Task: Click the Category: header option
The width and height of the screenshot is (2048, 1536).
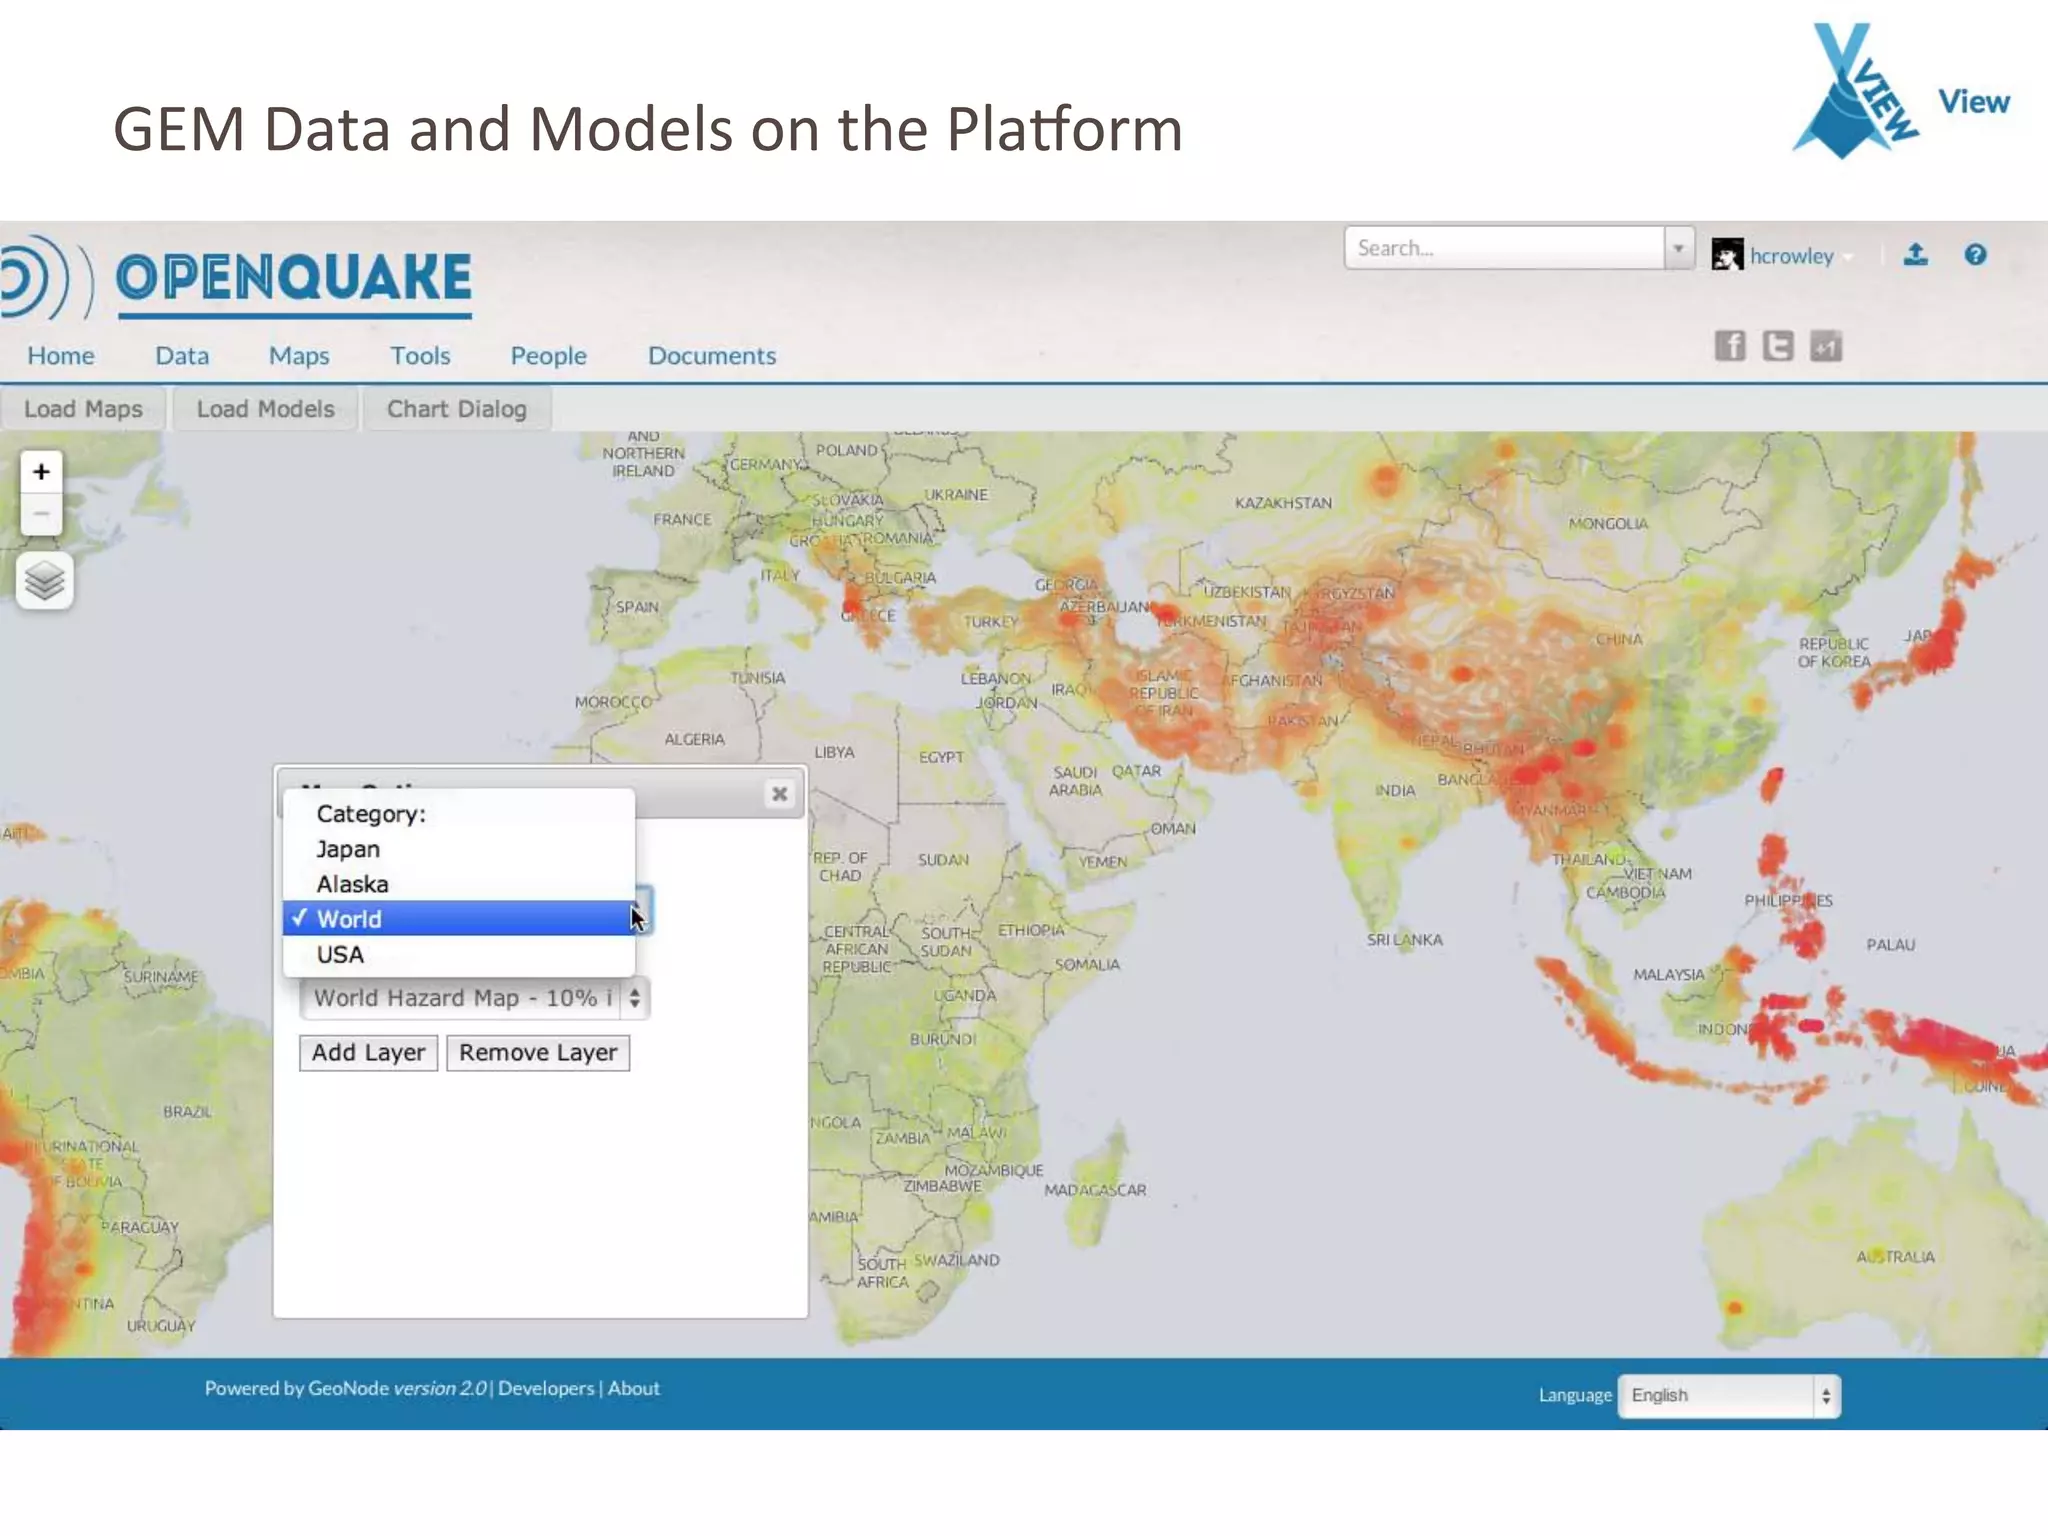Action: [459, 814]
